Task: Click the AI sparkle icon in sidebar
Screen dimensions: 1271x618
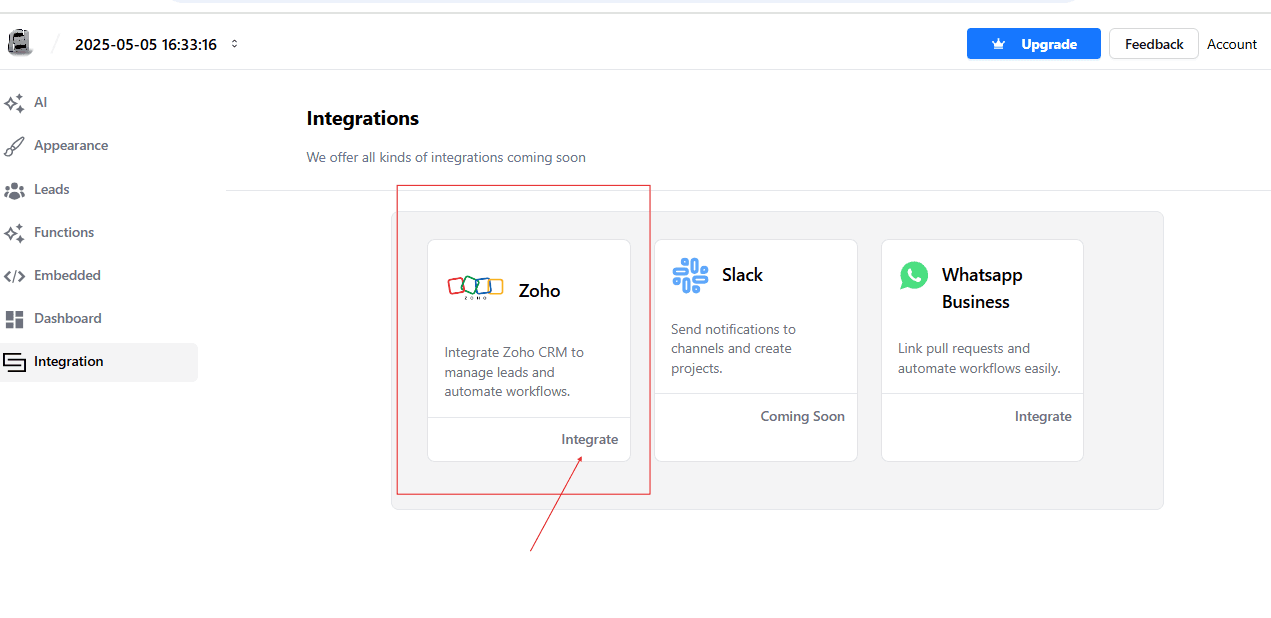Action: (x=14, y=103)
